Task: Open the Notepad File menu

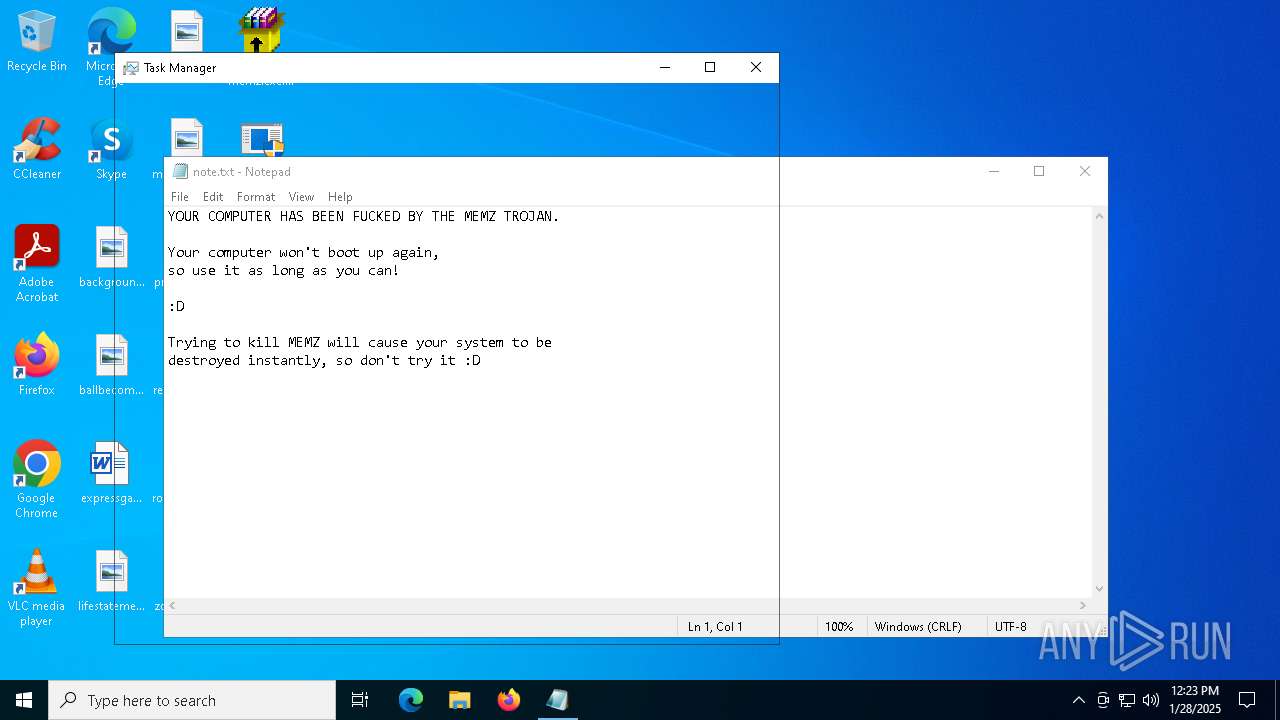Action: [180, 197]
